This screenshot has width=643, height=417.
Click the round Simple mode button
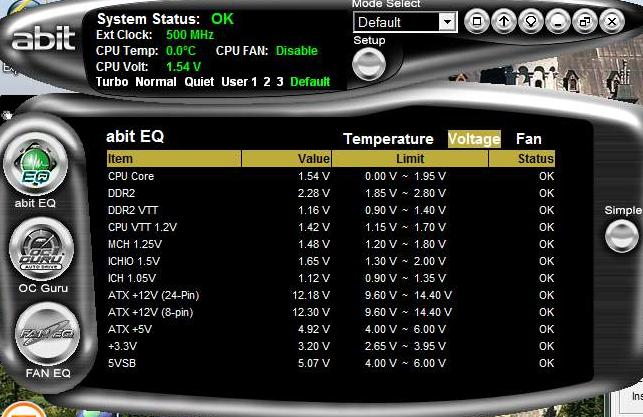[x=622, y=236]
